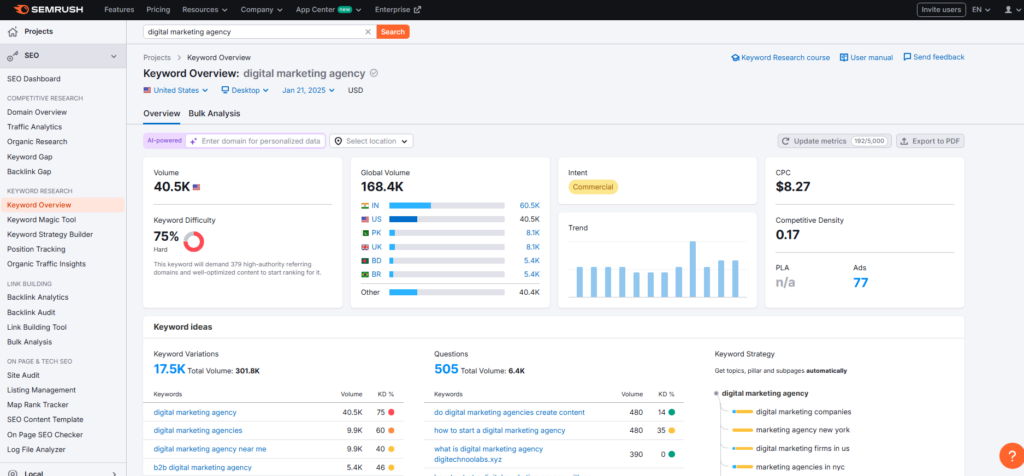Click the tallest bar in the Trend chart
This screenshot has width=1024, height=476.
(693, 269)
